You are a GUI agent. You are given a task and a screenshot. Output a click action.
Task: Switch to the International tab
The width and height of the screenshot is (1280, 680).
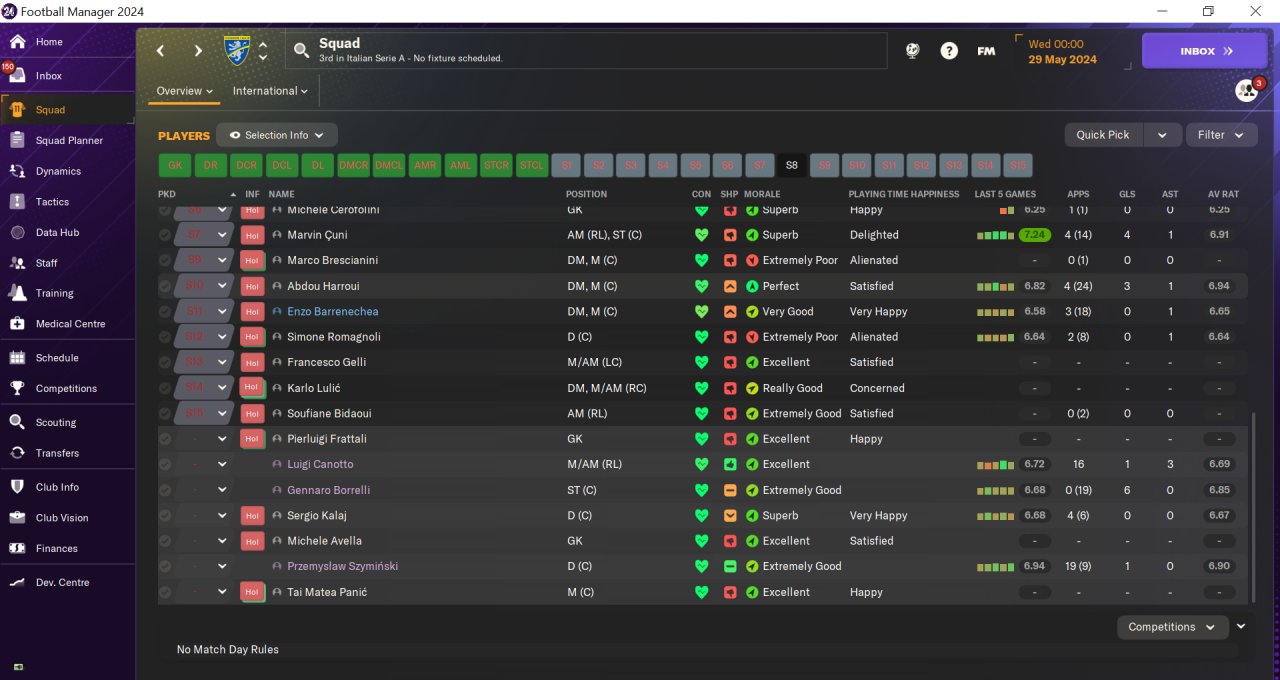pos(270,91)
